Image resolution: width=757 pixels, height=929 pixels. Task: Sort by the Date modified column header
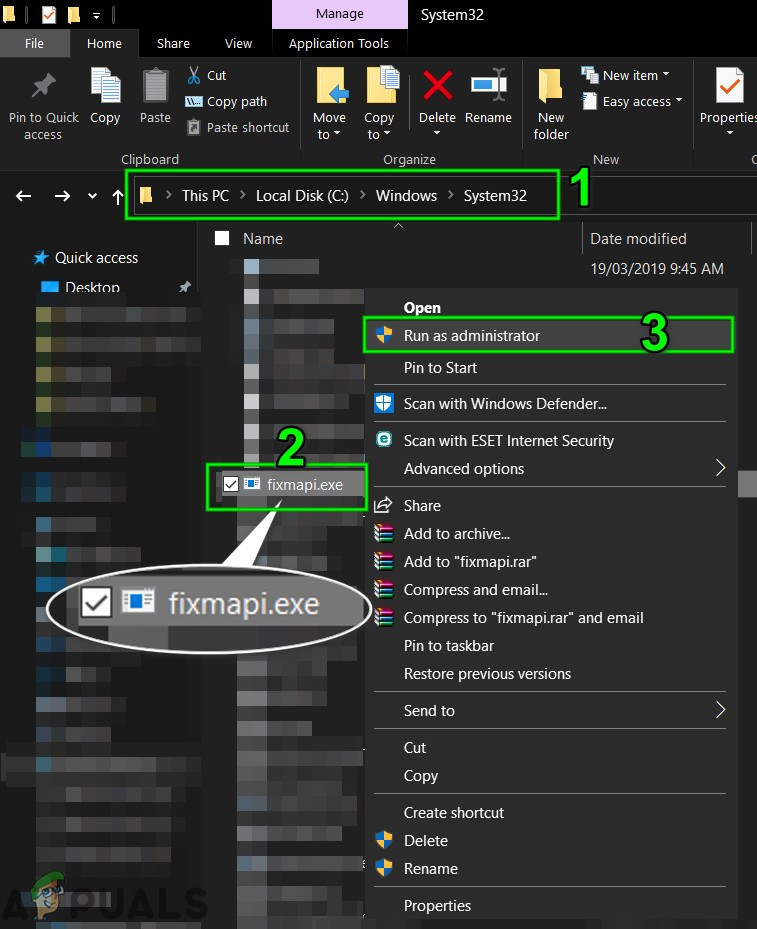[639, 239]
